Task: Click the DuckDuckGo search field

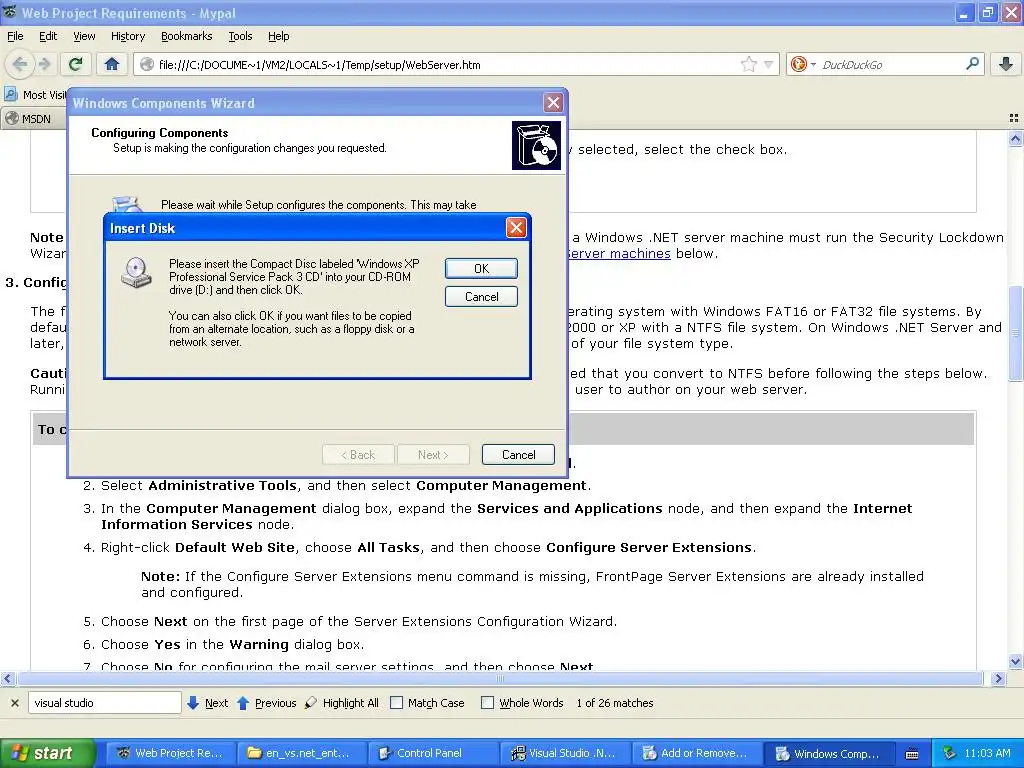Action: (890, 64)
